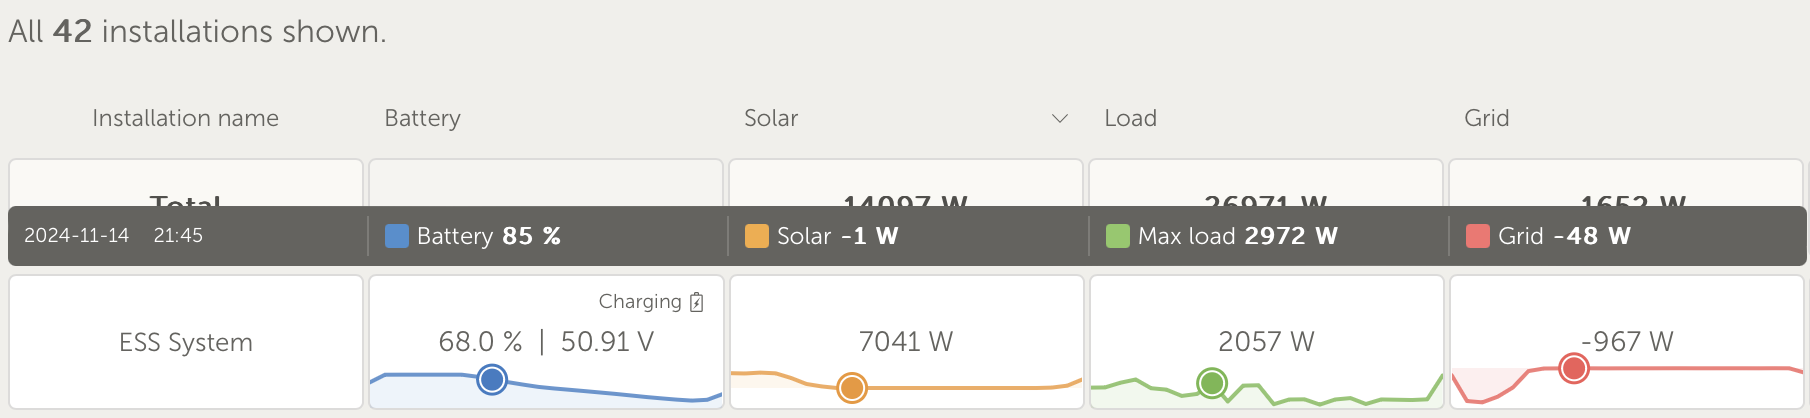Click the orange Solar legend swatch
Viewport: 1810px width, 418px height.
point(757,236)
